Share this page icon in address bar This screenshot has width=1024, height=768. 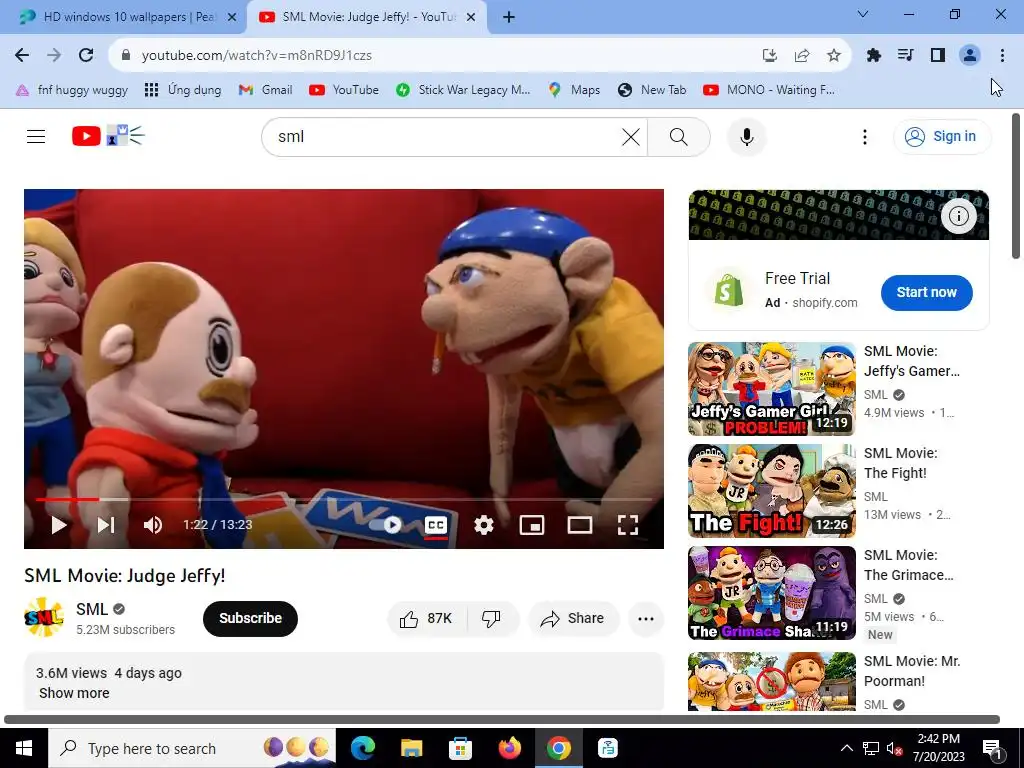pos(802,56)
